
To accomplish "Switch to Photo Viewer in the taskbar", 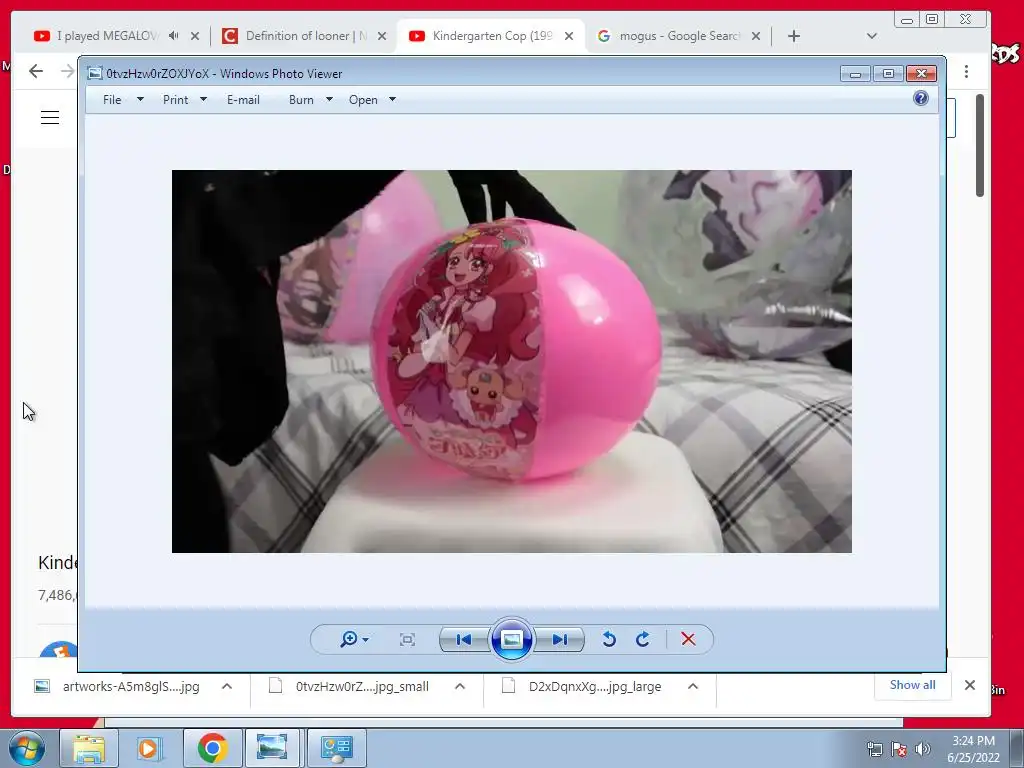I will 272,748.
